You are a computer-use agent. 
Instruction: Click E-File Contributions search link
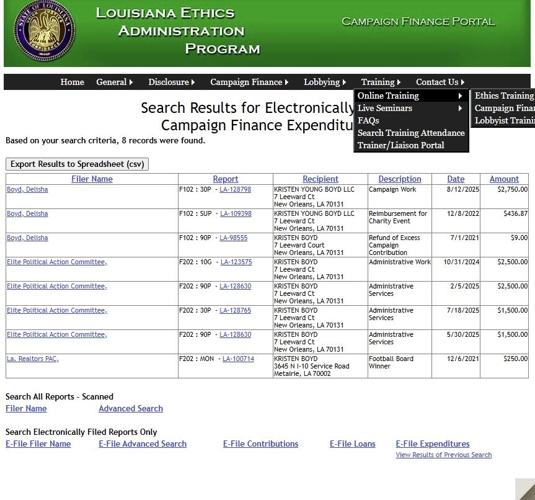coord(260,444)
